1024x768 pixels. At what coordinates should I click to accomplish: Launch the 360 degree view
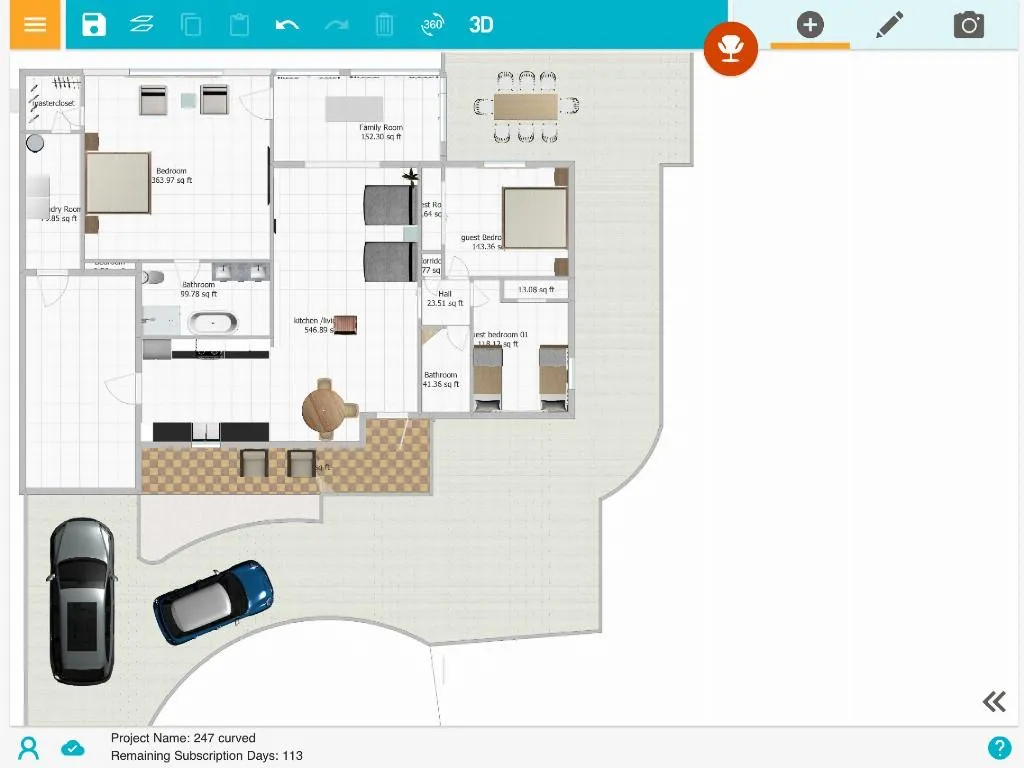tap(432, 25)
